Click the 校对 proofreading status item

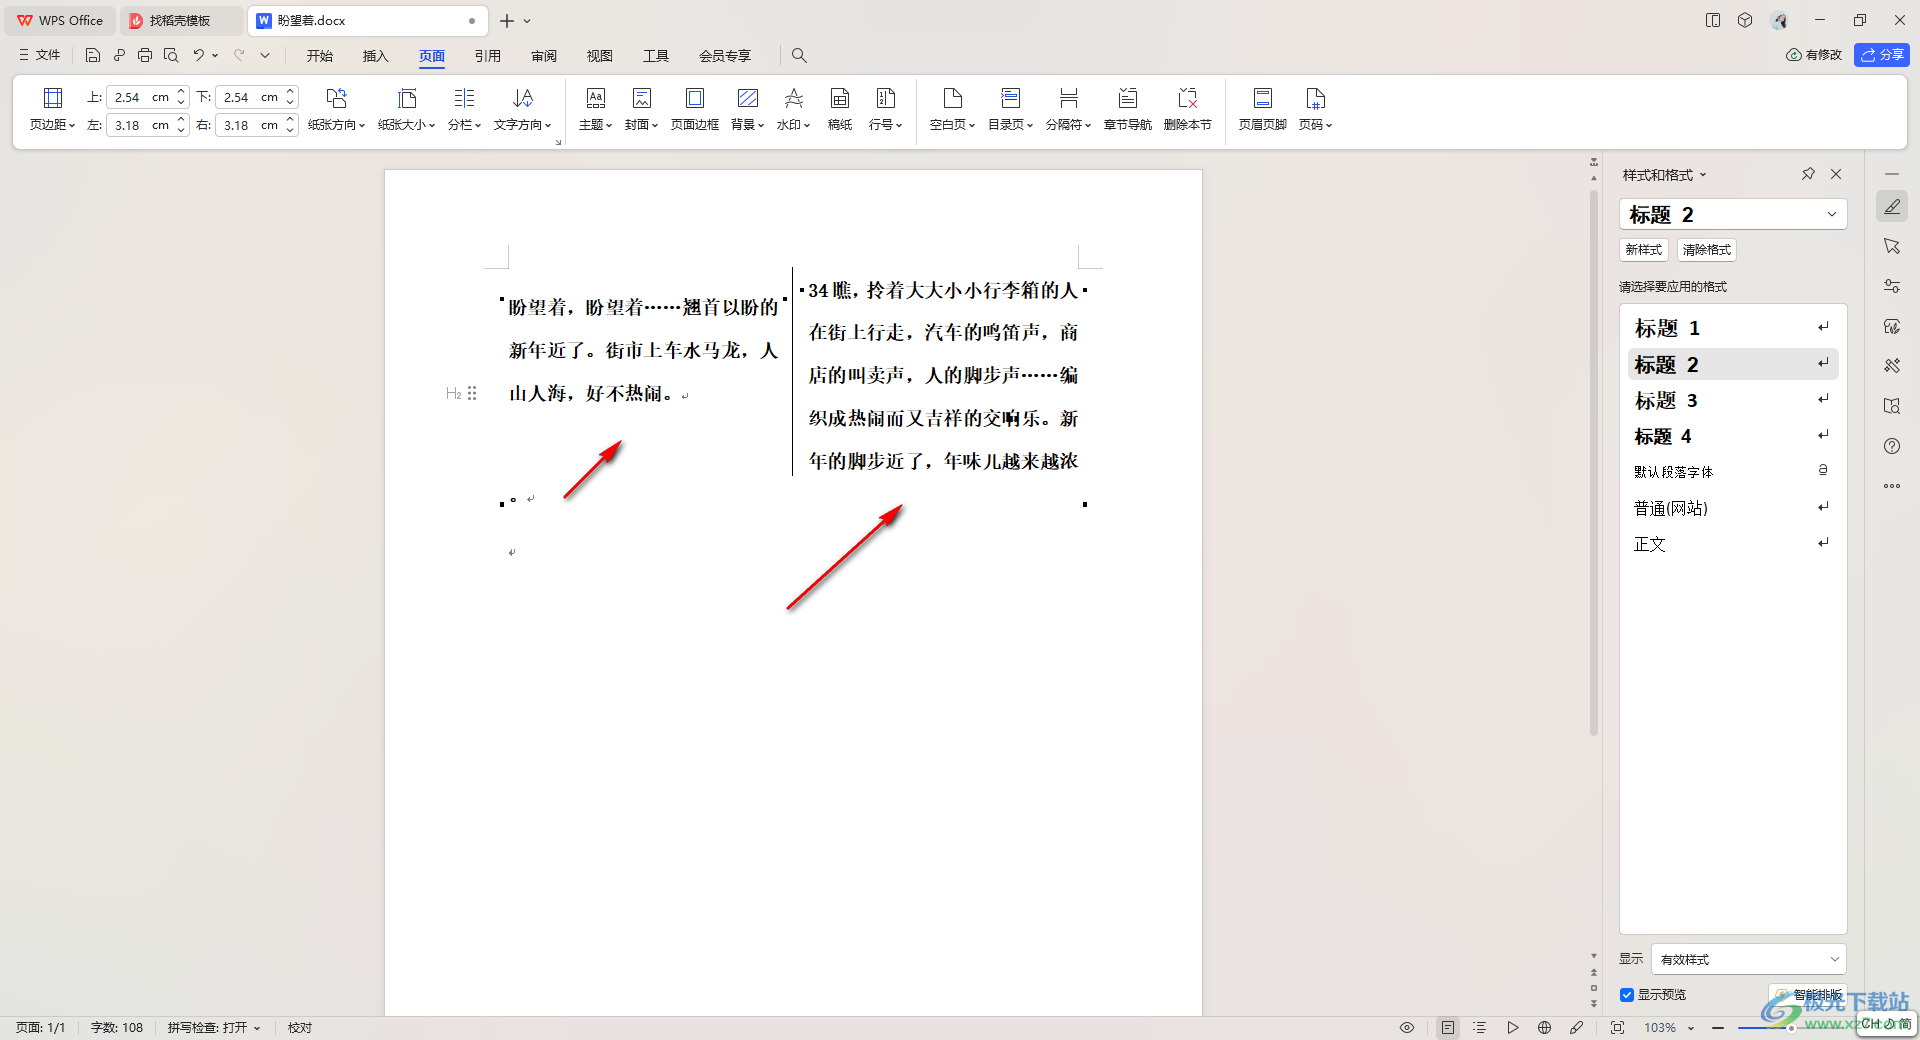click(300, 1027)
